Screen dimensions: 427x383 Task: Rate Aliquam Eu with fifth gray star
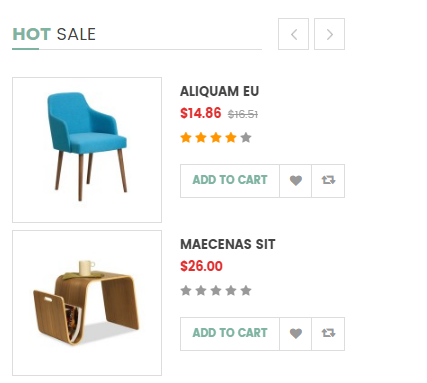tap(246, 137)
